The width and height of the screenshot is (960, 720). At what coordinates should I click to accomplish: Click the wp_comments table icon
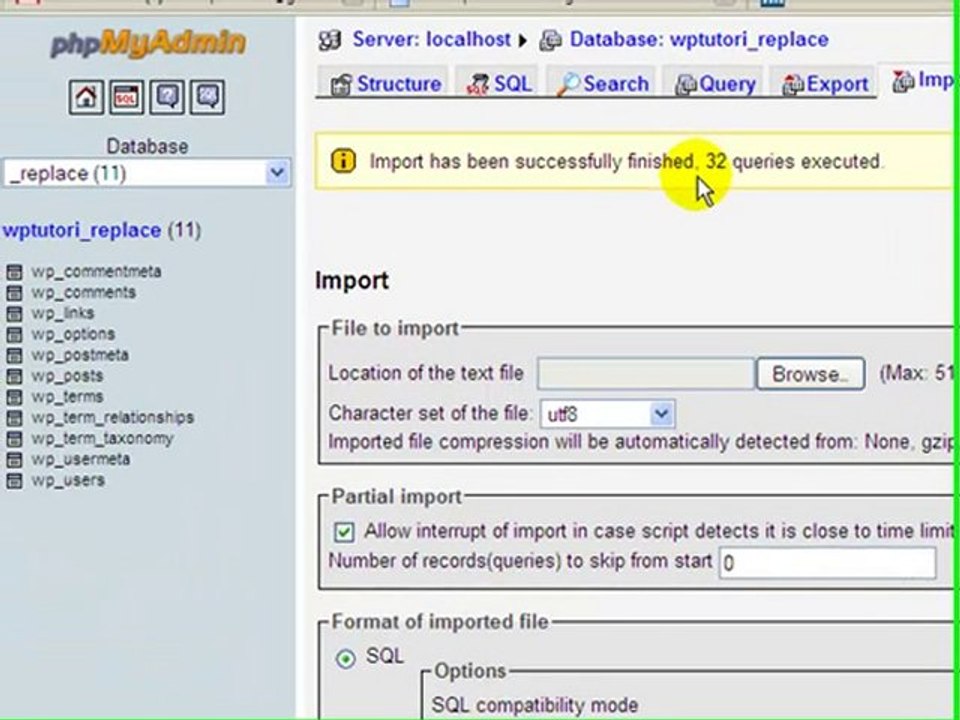point(14,293)
